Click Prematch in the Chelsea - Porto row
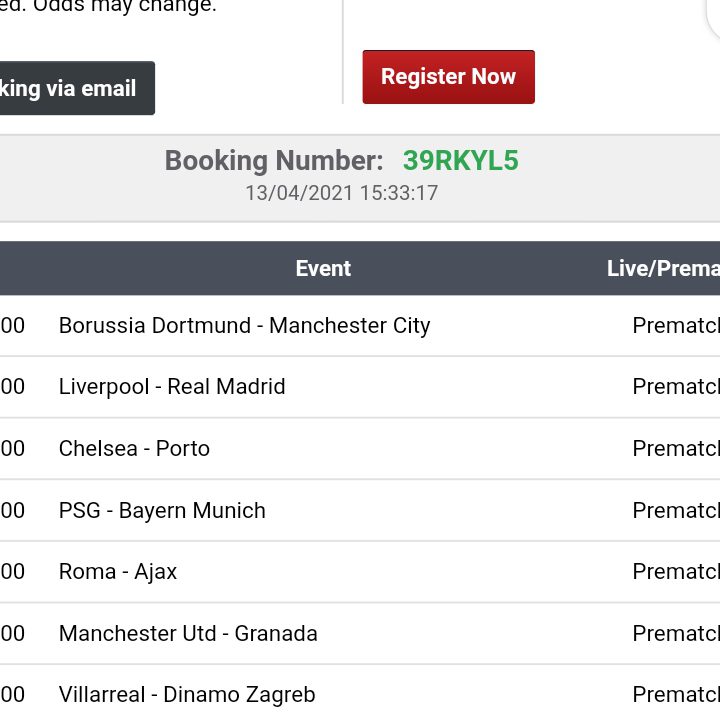 675,449
